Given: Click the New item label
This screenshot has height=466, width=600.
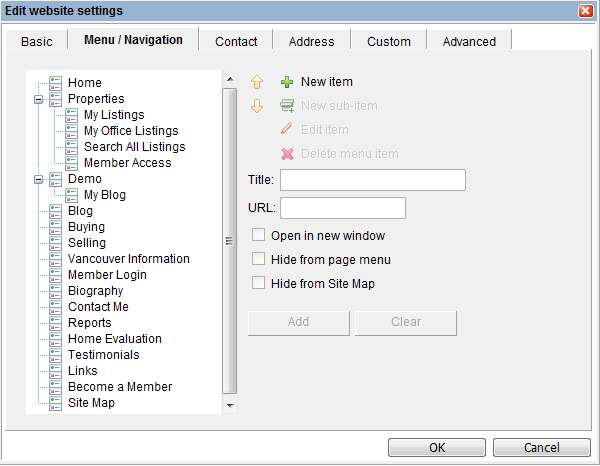Looking at the screenshot, I should [x=327, y=82].
